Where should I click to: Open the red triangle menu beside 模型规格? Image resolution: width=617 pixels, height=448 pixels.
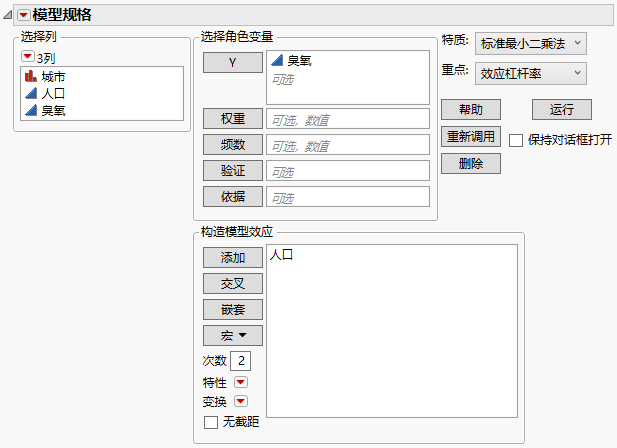(x=24, y=15)
